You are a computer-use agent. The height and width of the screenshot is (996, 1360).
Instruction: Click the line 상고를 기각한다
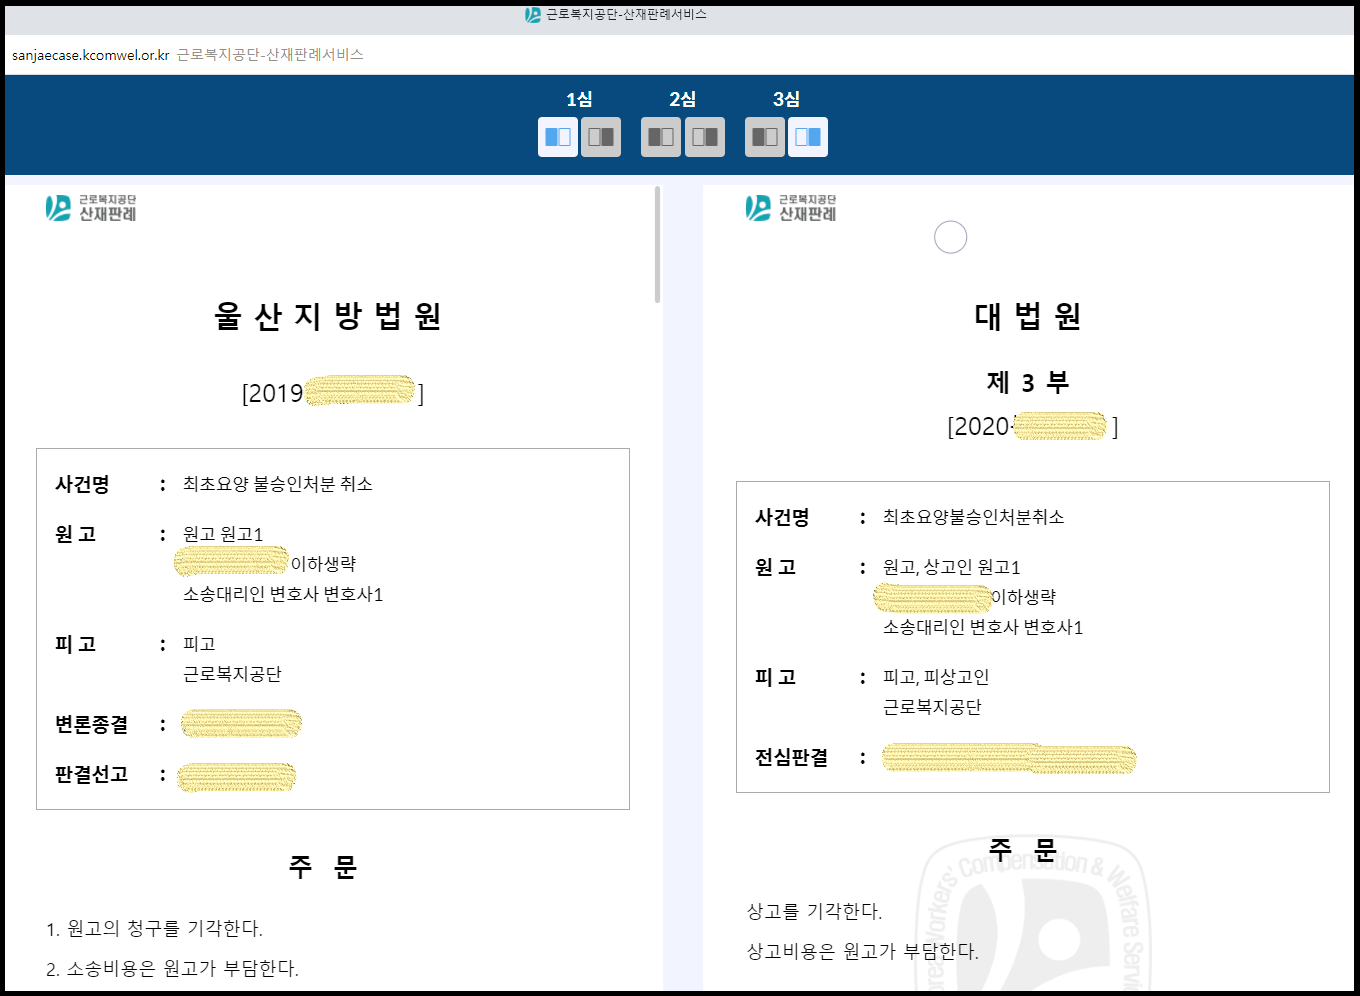pyautogui.click(x=815, y=911)
